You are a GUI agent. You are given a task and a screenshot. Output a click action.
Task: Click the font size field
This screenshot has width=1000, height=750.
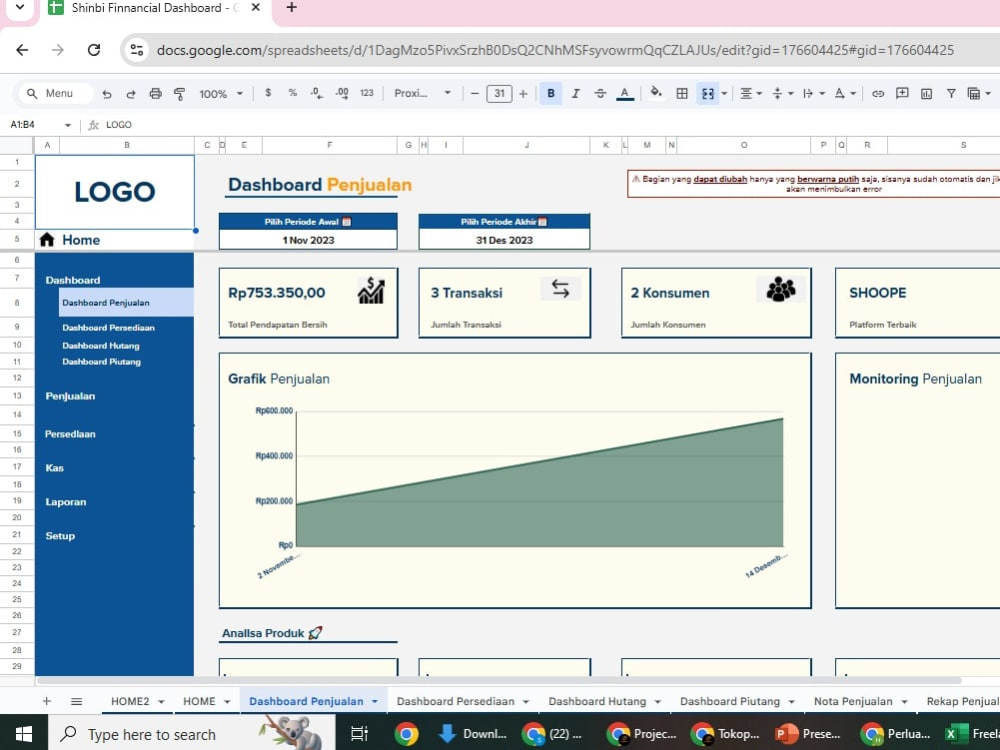pos(499,94)
